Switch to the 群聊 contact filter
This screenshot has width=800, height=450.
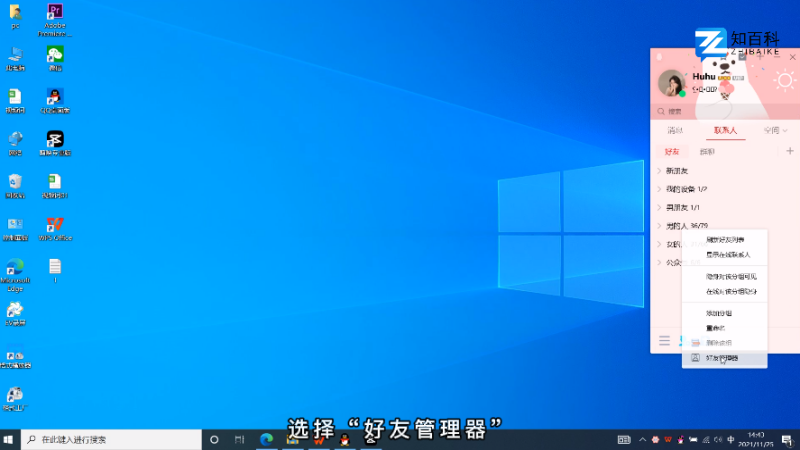[x=707, y=152]
